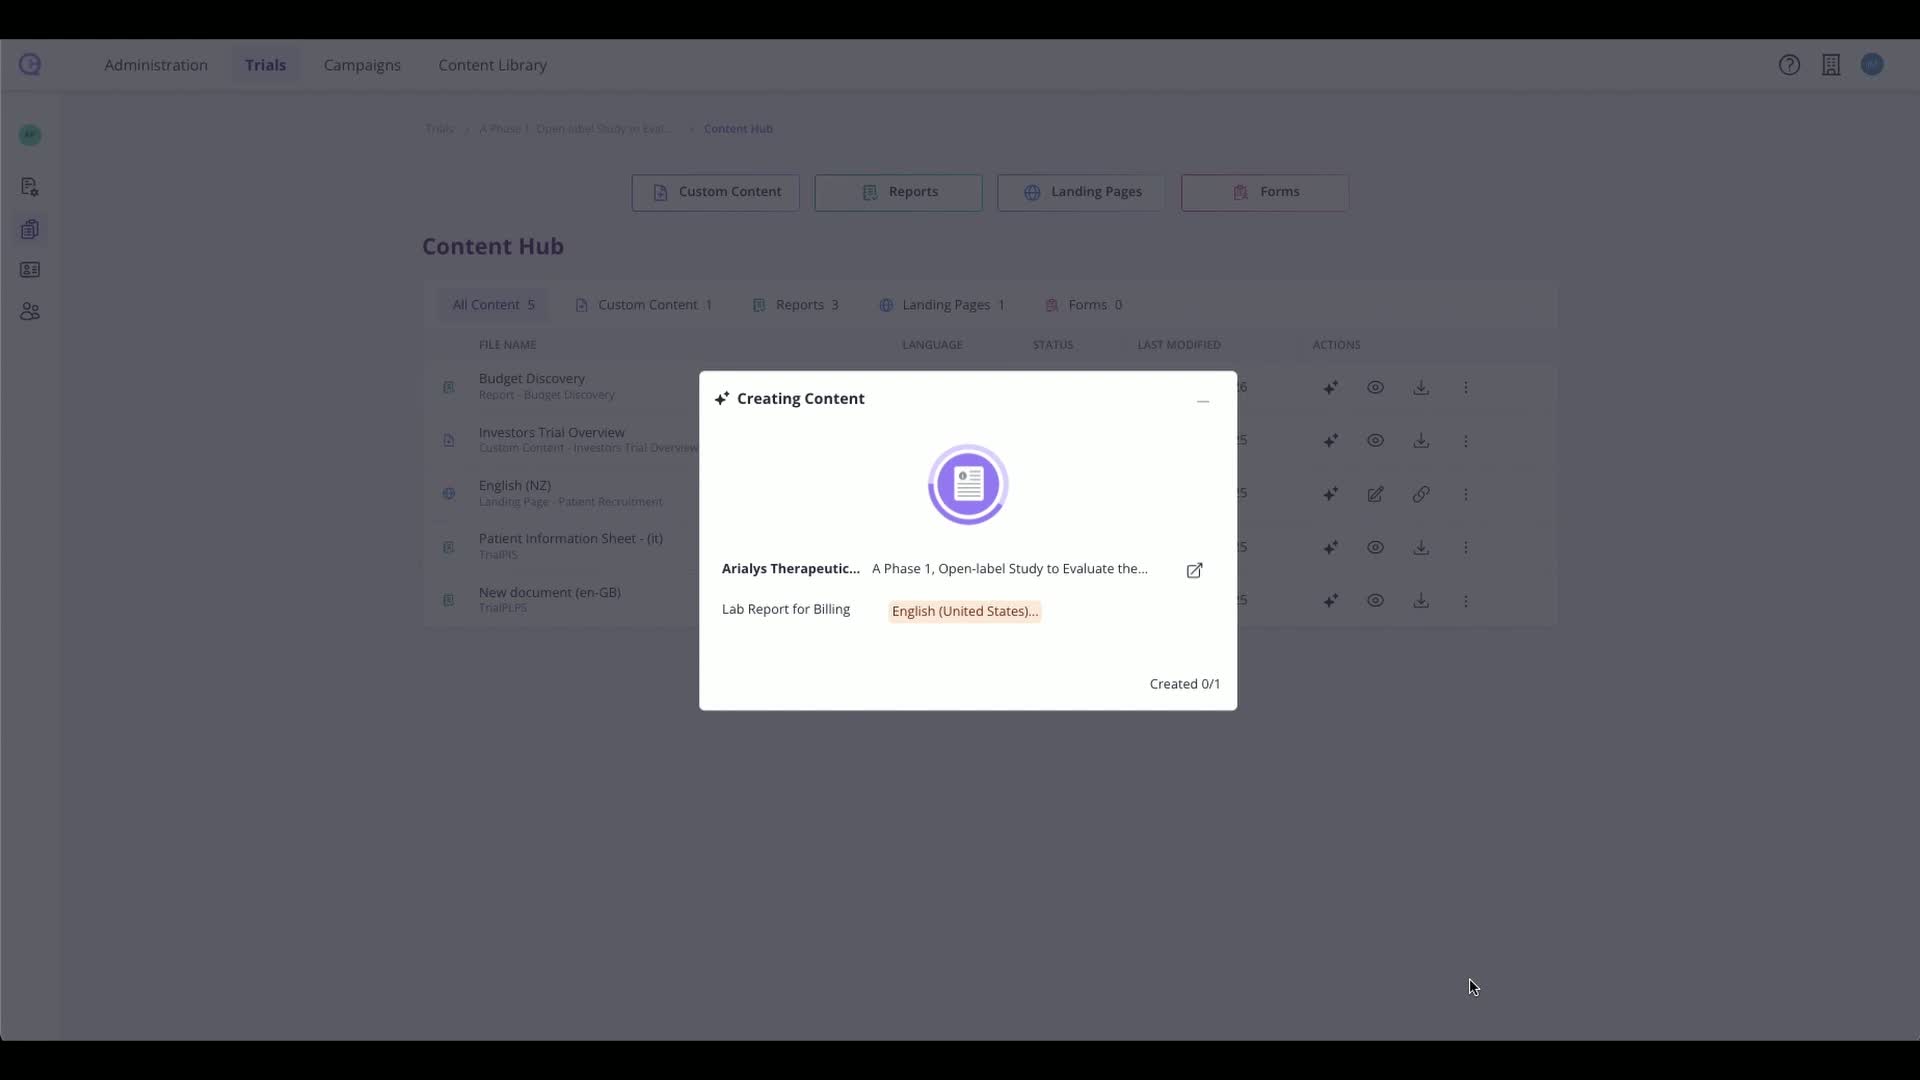This screenshot has height=1080, width=1920.
Task: Preview New document (en-GB) eye icon
Action: point(1375,601)
